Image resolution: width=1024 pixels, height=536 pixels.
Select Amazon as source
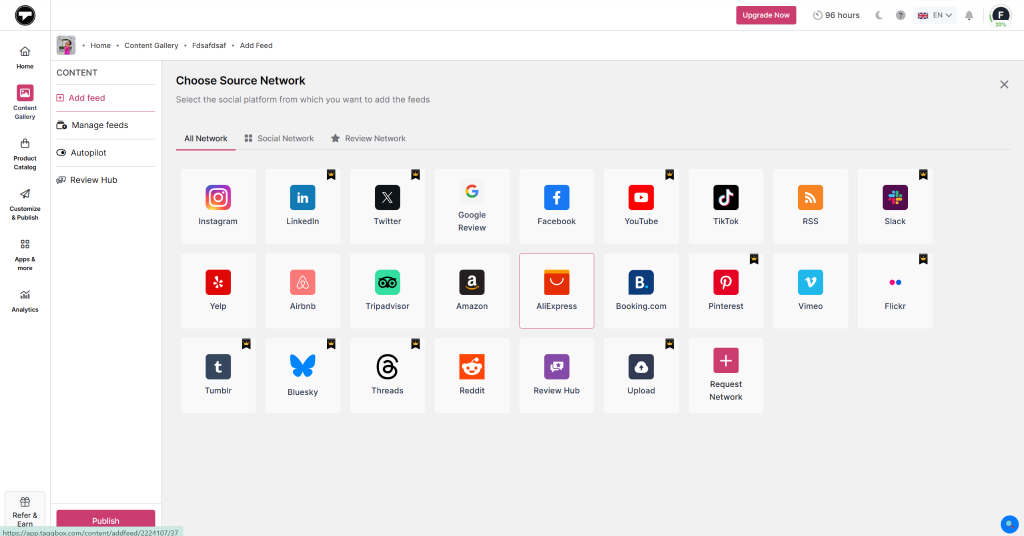click(x=472, y=291)
